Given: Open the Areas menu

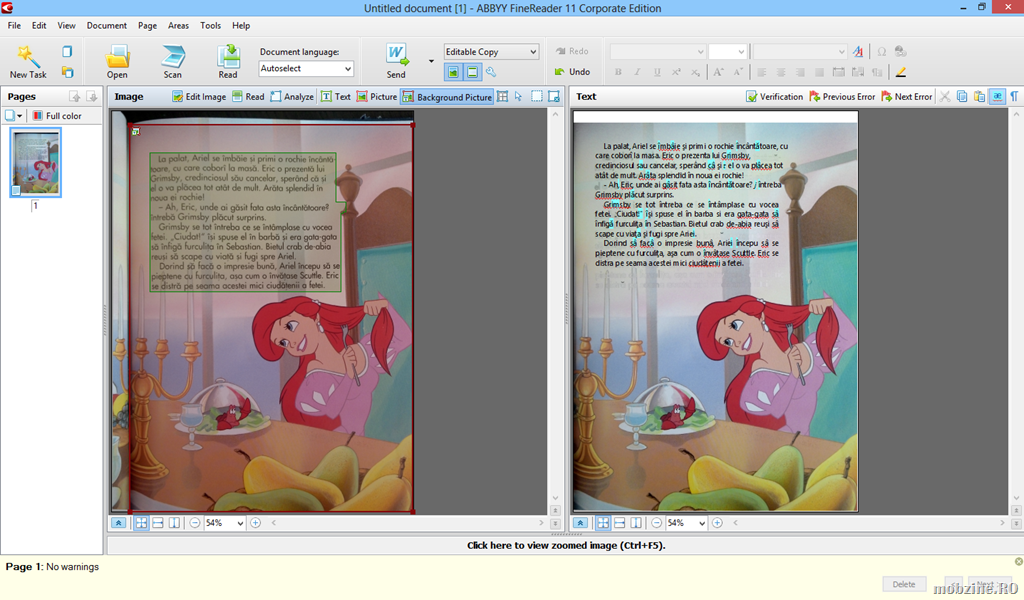Looking at the screenshot, I should pos(178,25).
